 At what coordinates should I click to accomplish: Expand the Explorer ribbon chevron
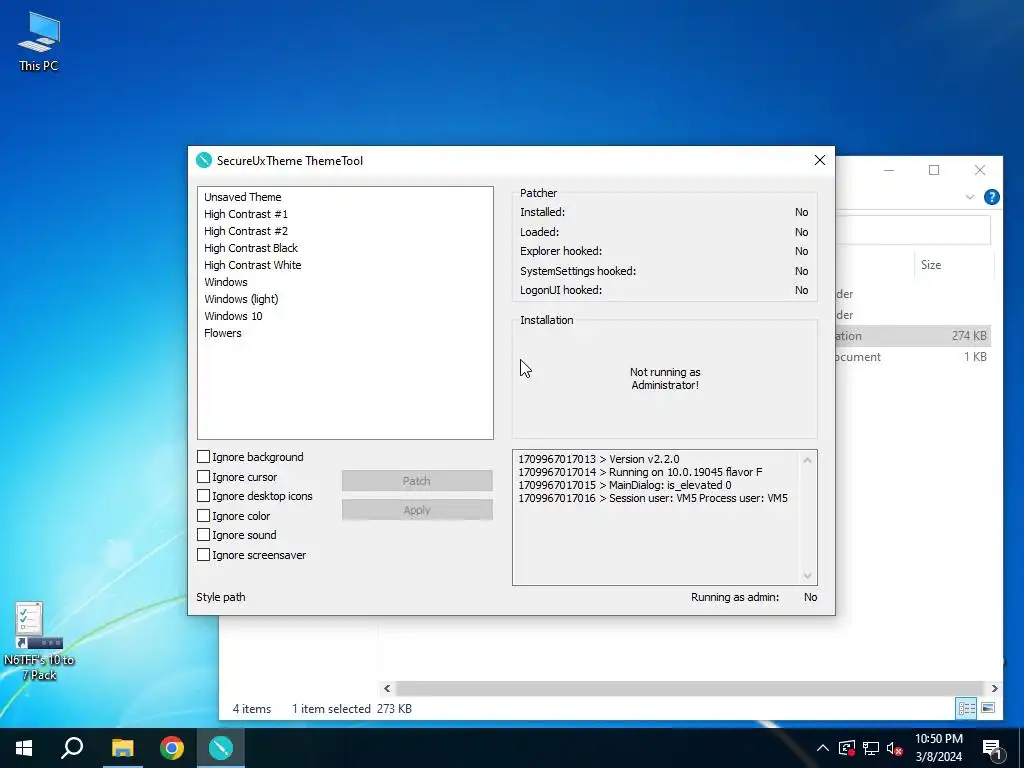[x=970, y=197]
